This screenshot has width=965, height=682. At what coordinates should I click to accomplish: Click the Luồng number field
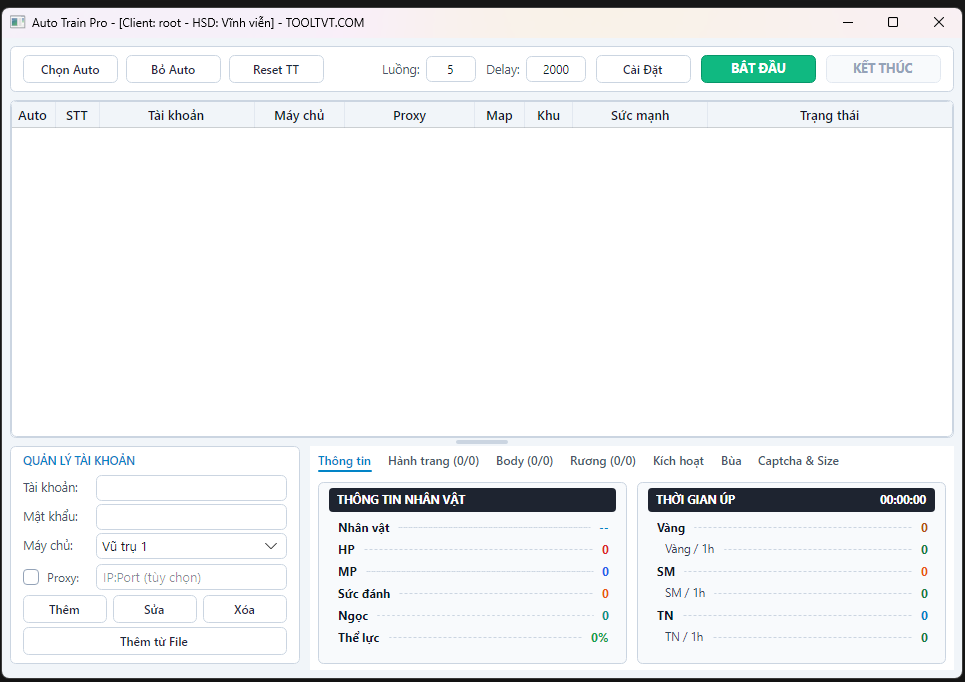450,70
